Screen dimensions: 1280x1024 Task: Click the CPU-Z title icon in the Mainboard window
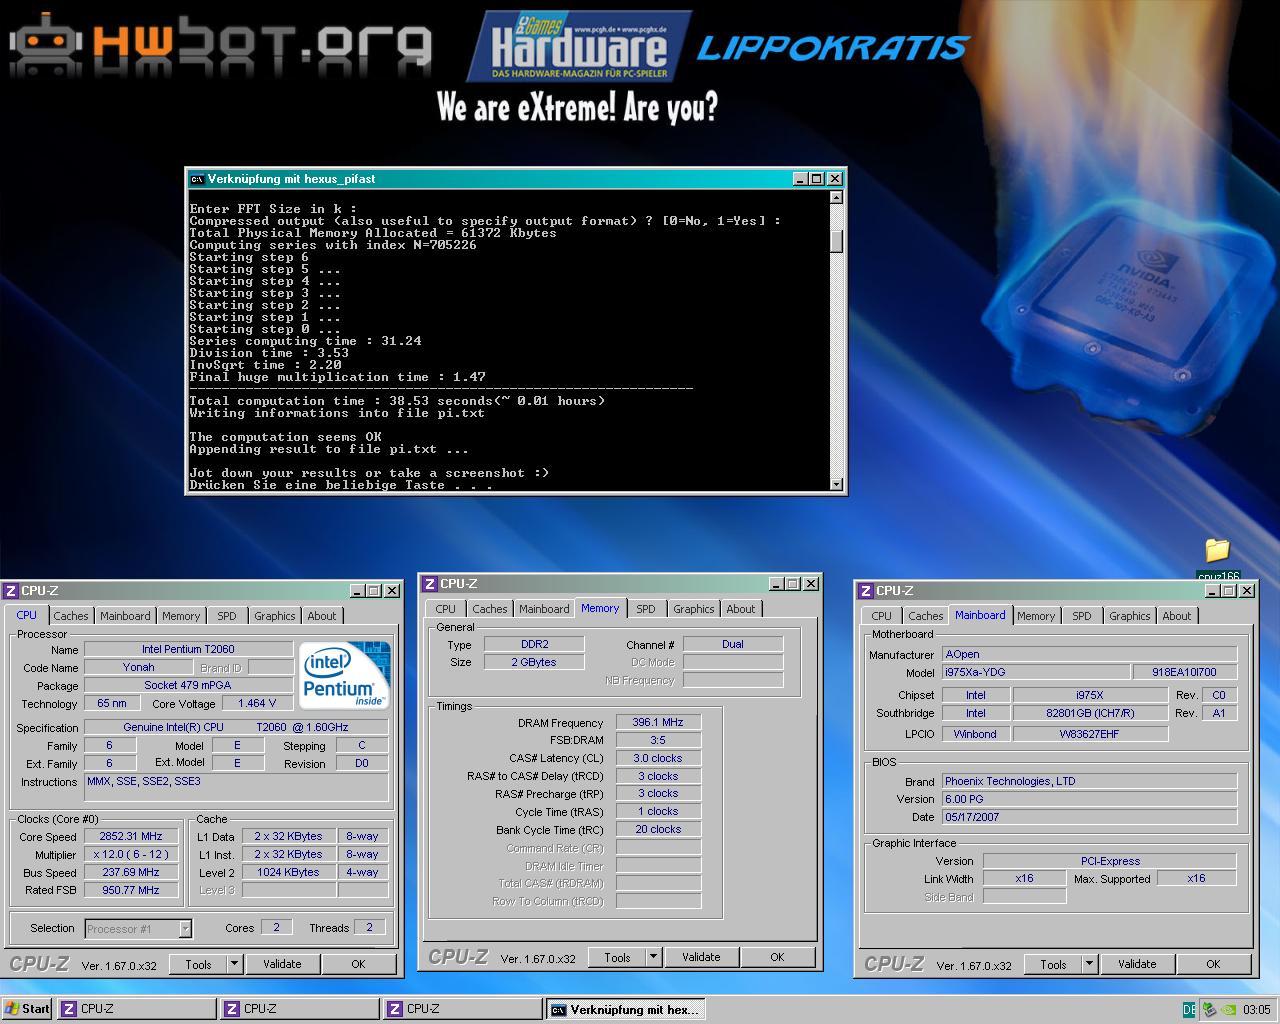pyautogui.click(x=866, y=591)
